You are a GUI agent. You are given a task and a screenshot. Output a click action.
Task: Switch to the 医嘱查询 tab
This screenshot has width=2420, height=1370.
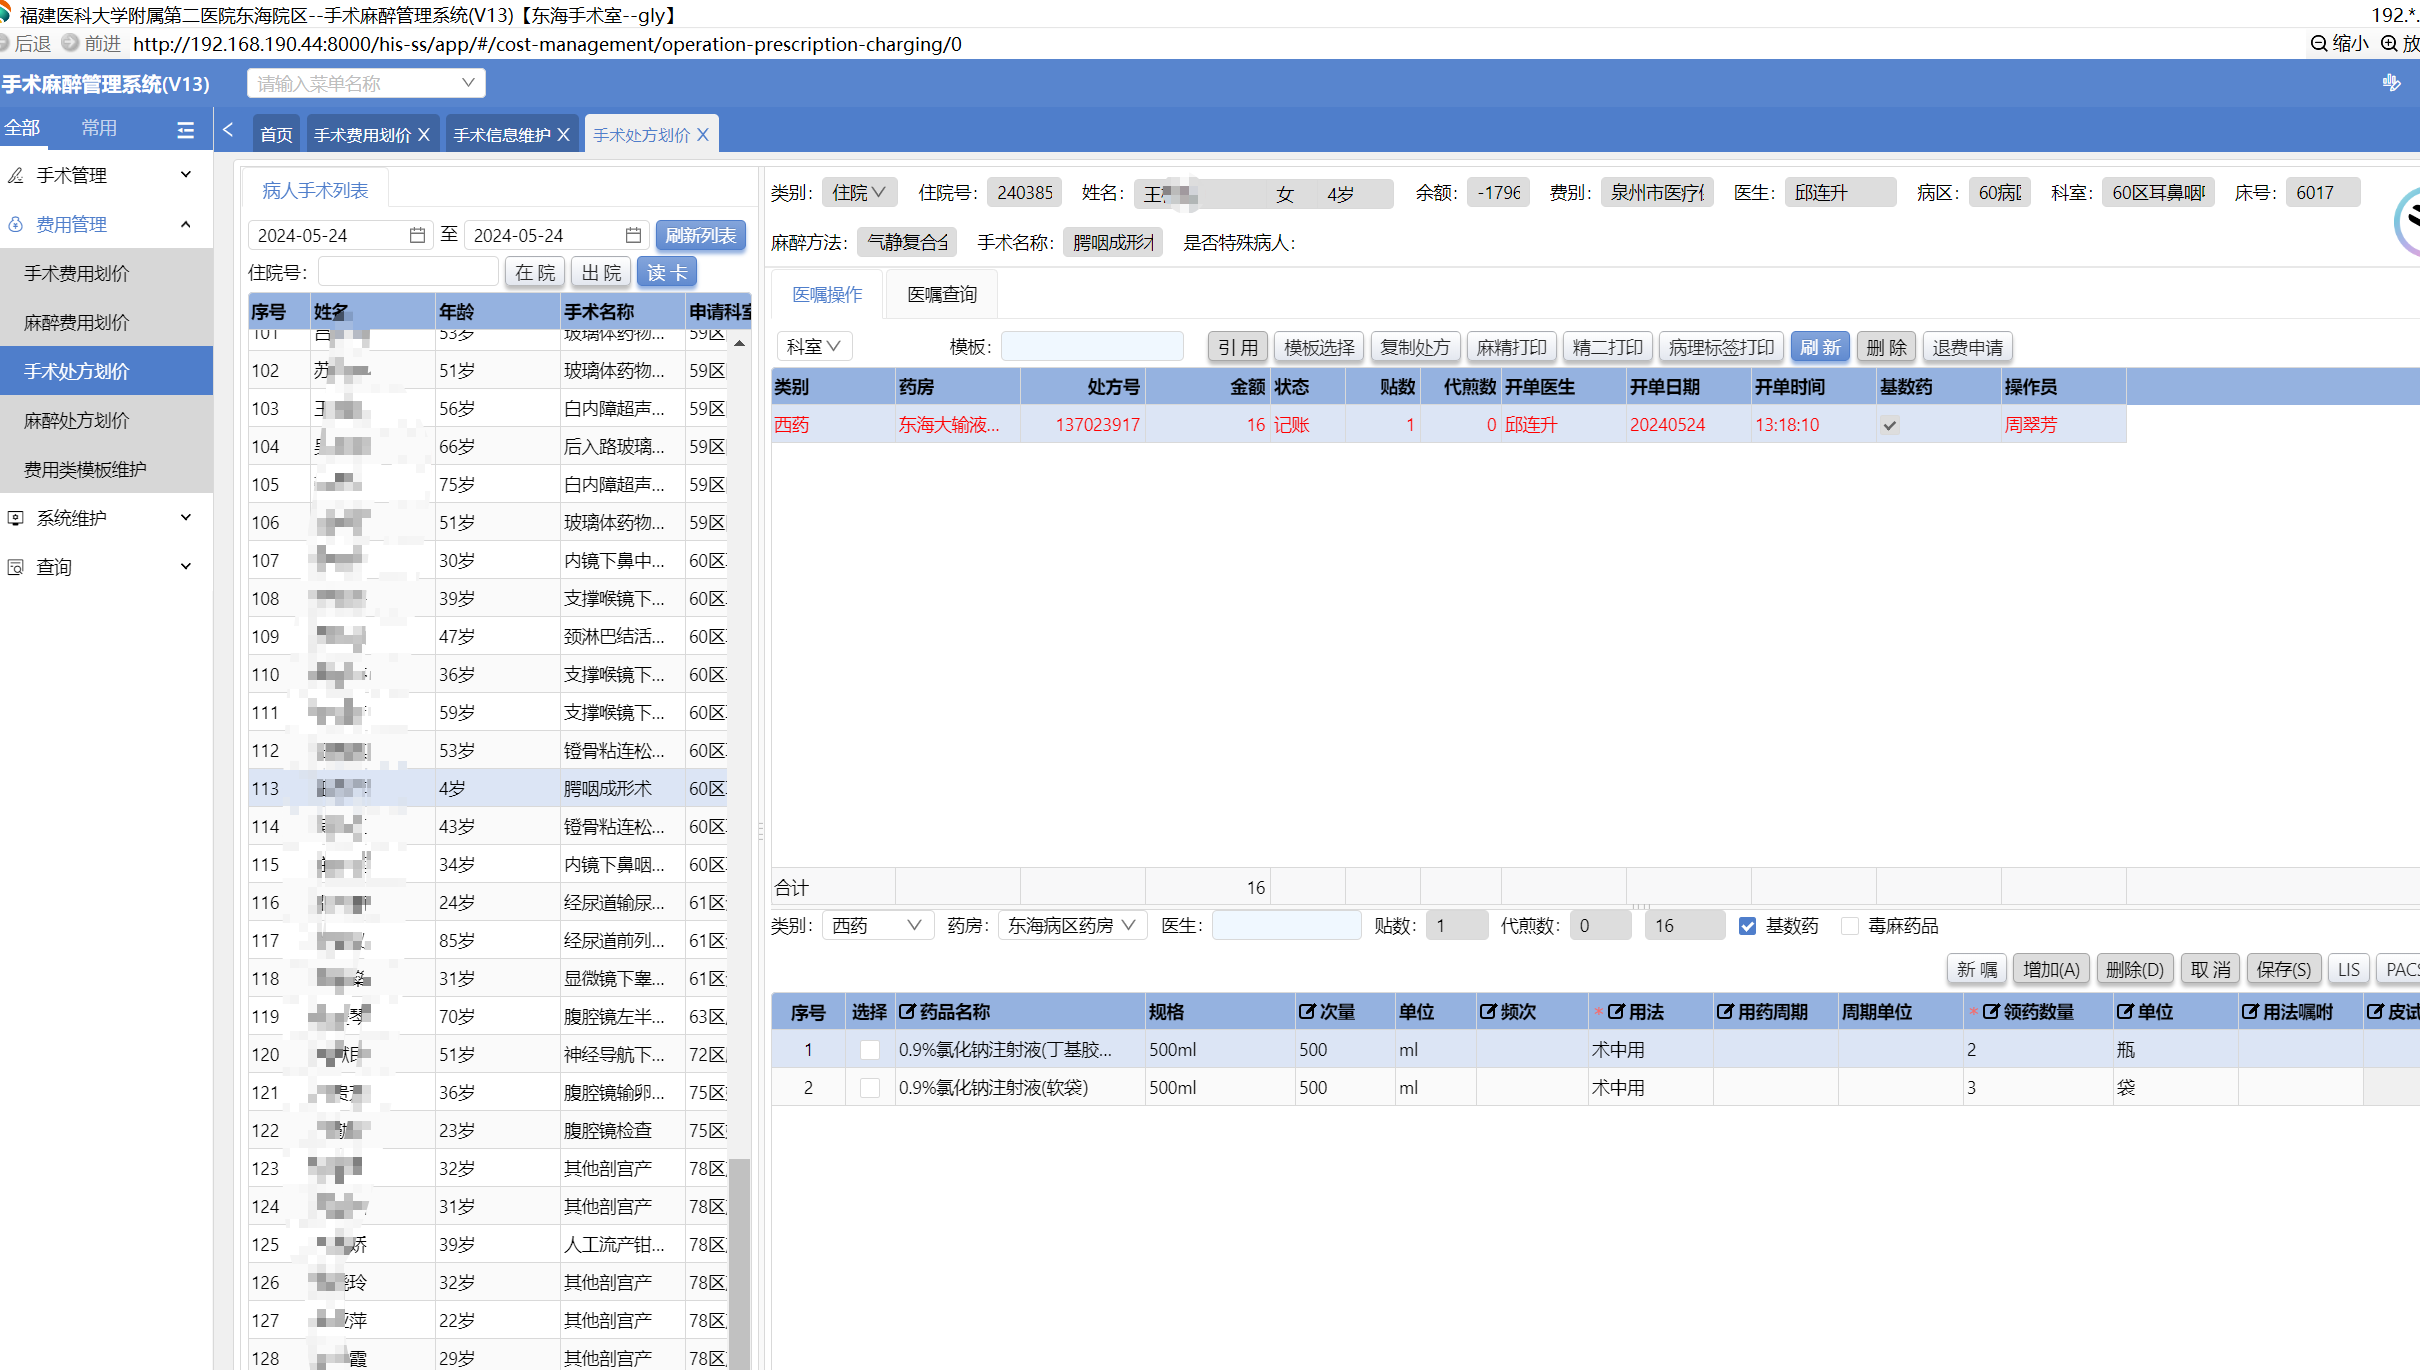[x=941, y=295]
